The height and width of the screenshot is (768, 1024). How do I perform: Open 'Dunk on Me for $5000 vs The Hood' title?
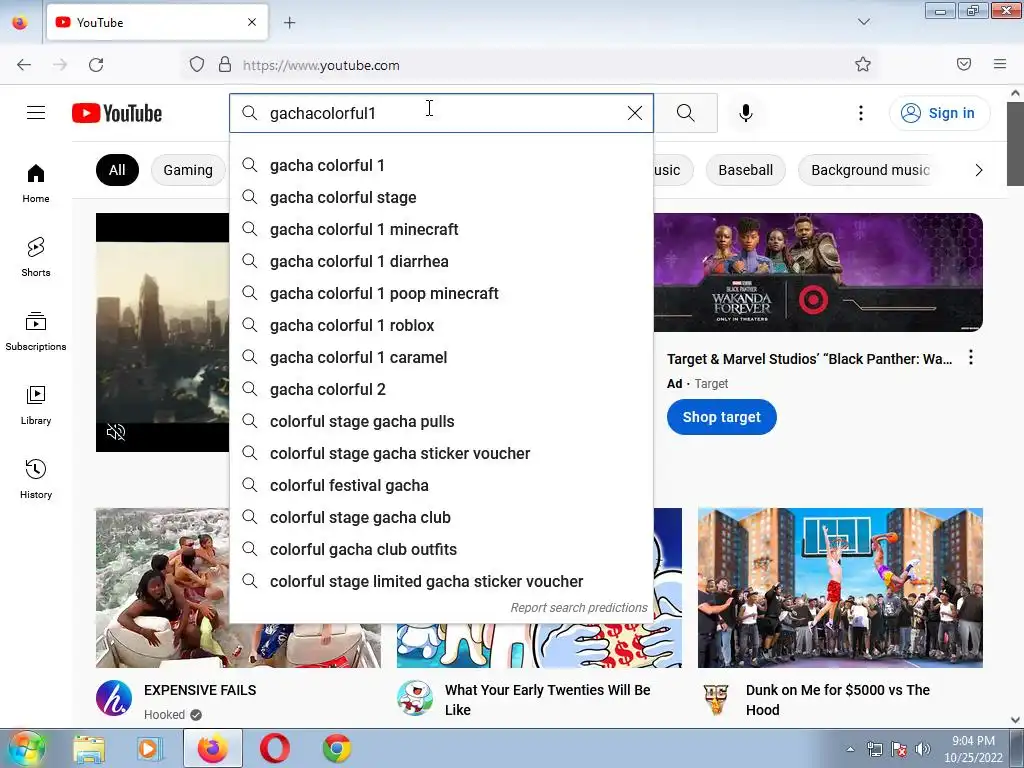pyautogui.click(x=837, y=699)
